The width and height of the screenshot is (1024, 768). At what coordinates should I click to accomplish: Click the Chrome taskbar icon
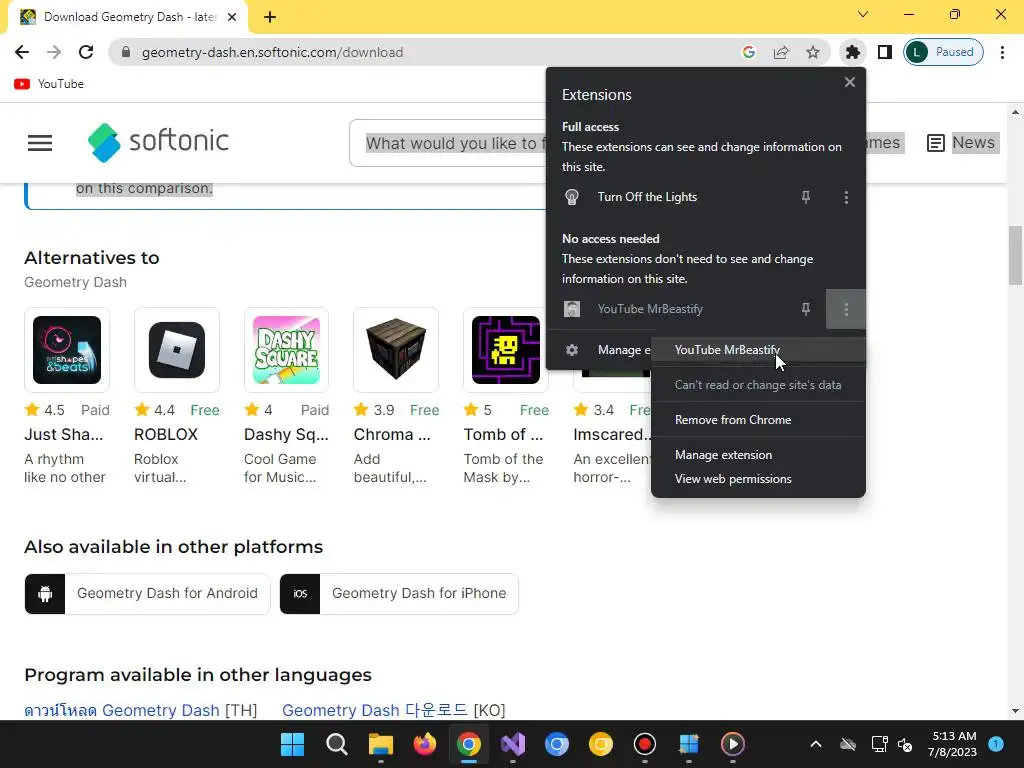click(468, 744)
